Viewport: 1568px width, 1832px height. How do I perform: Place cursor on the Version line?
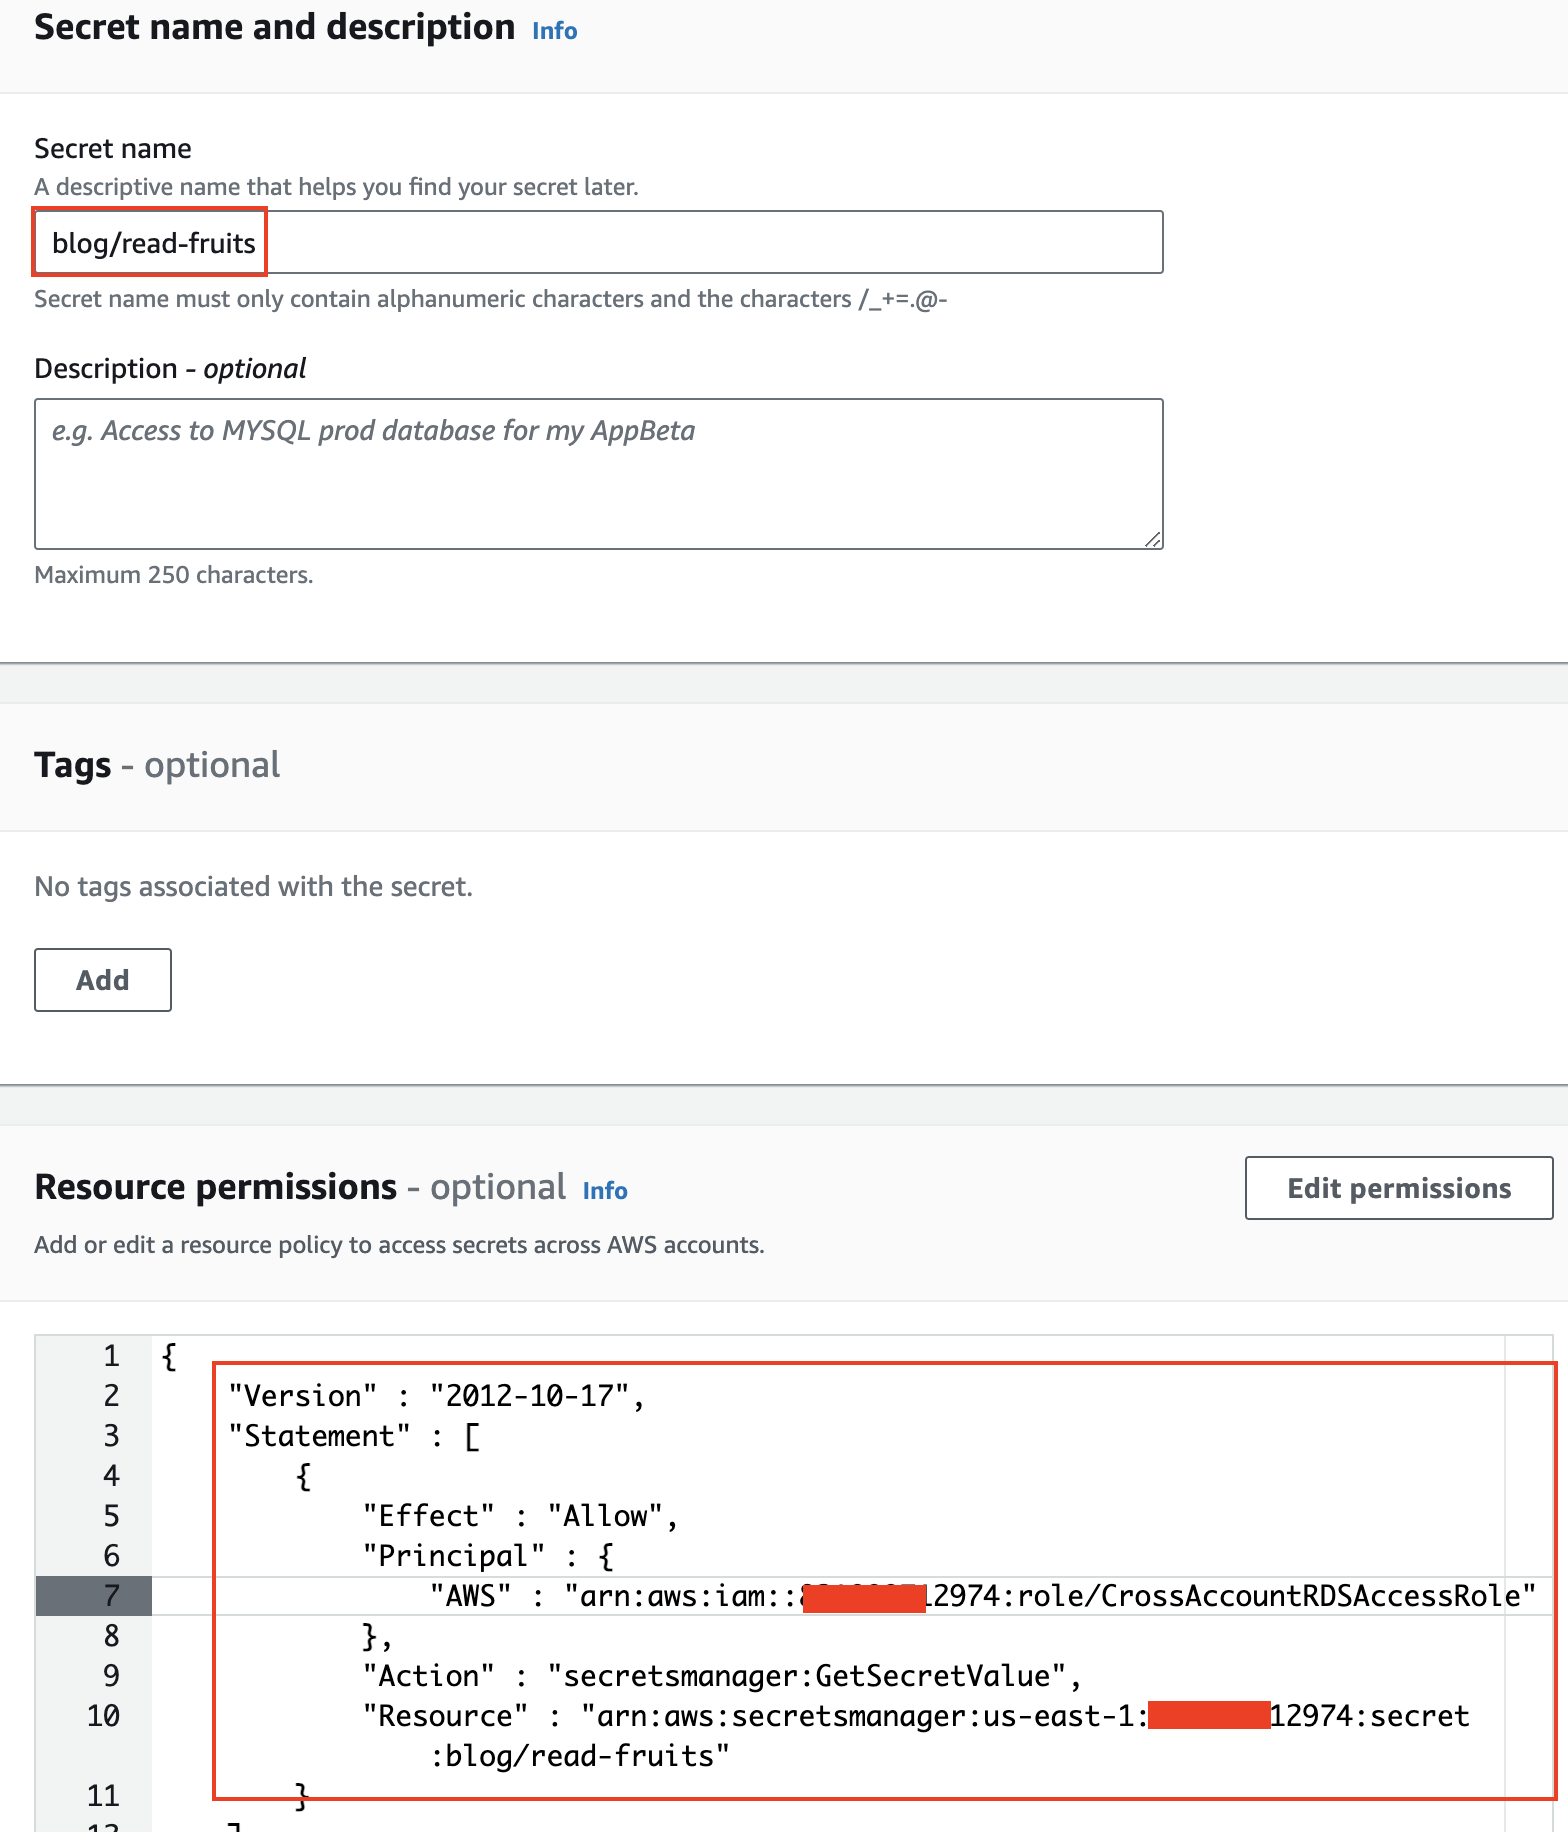[x=436, y=1396]
